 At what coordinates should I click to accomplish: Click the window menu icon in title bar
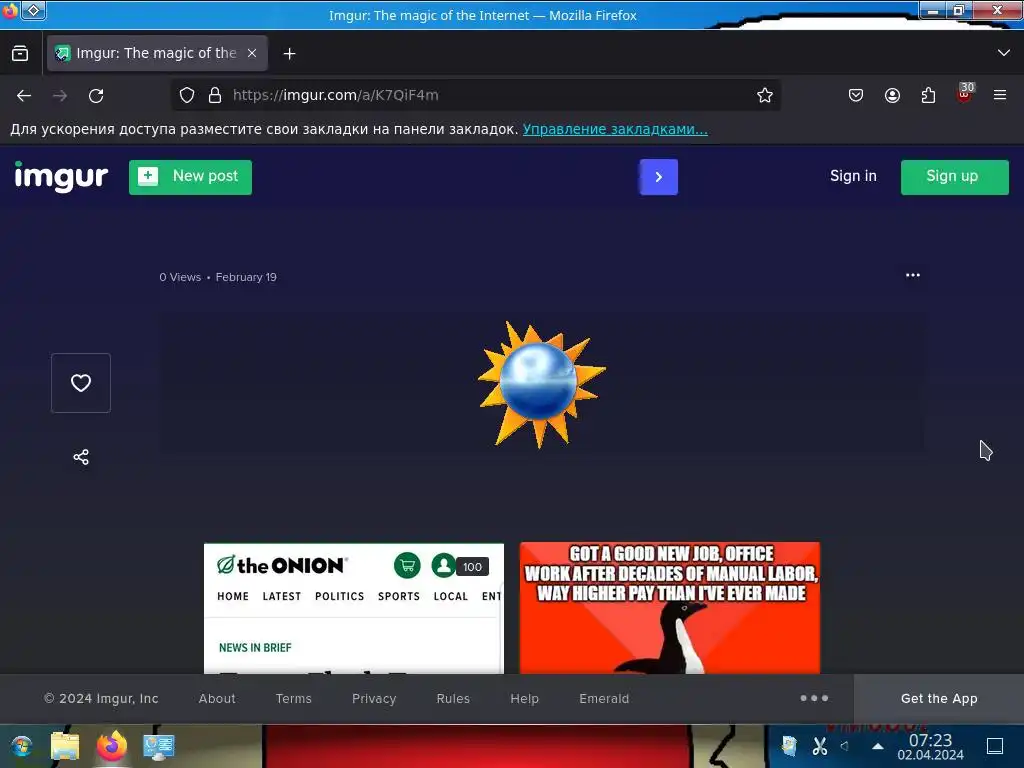34,10
